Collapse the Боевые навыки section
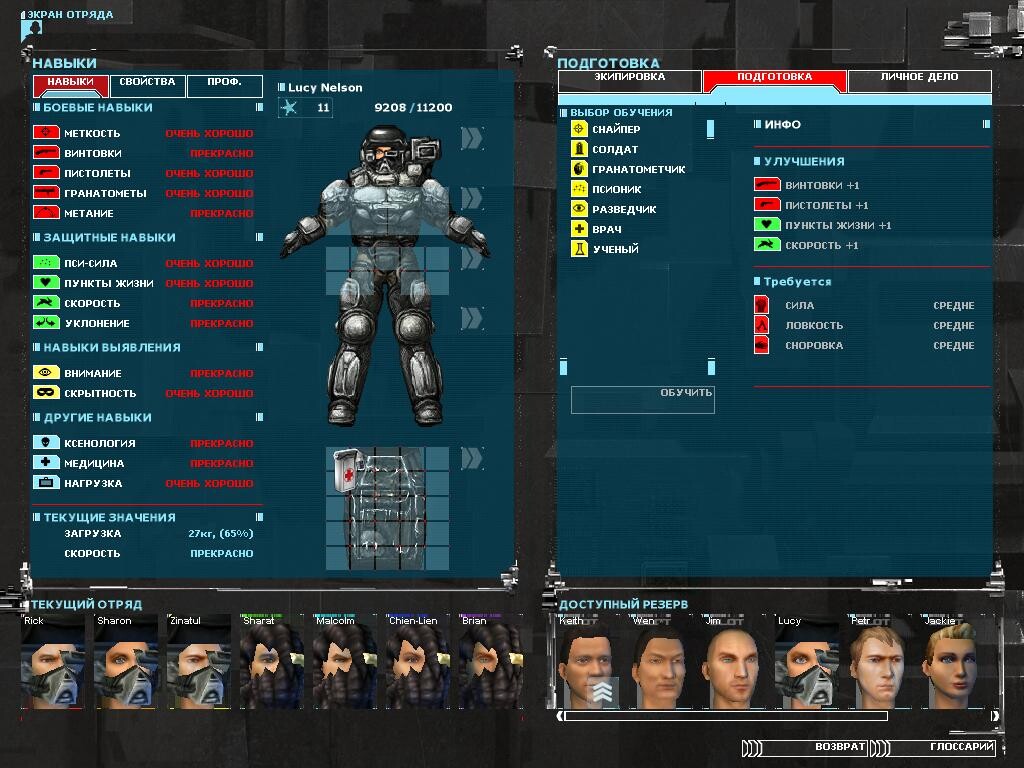Screen dimensions: 1024x768 pos(259,107)
